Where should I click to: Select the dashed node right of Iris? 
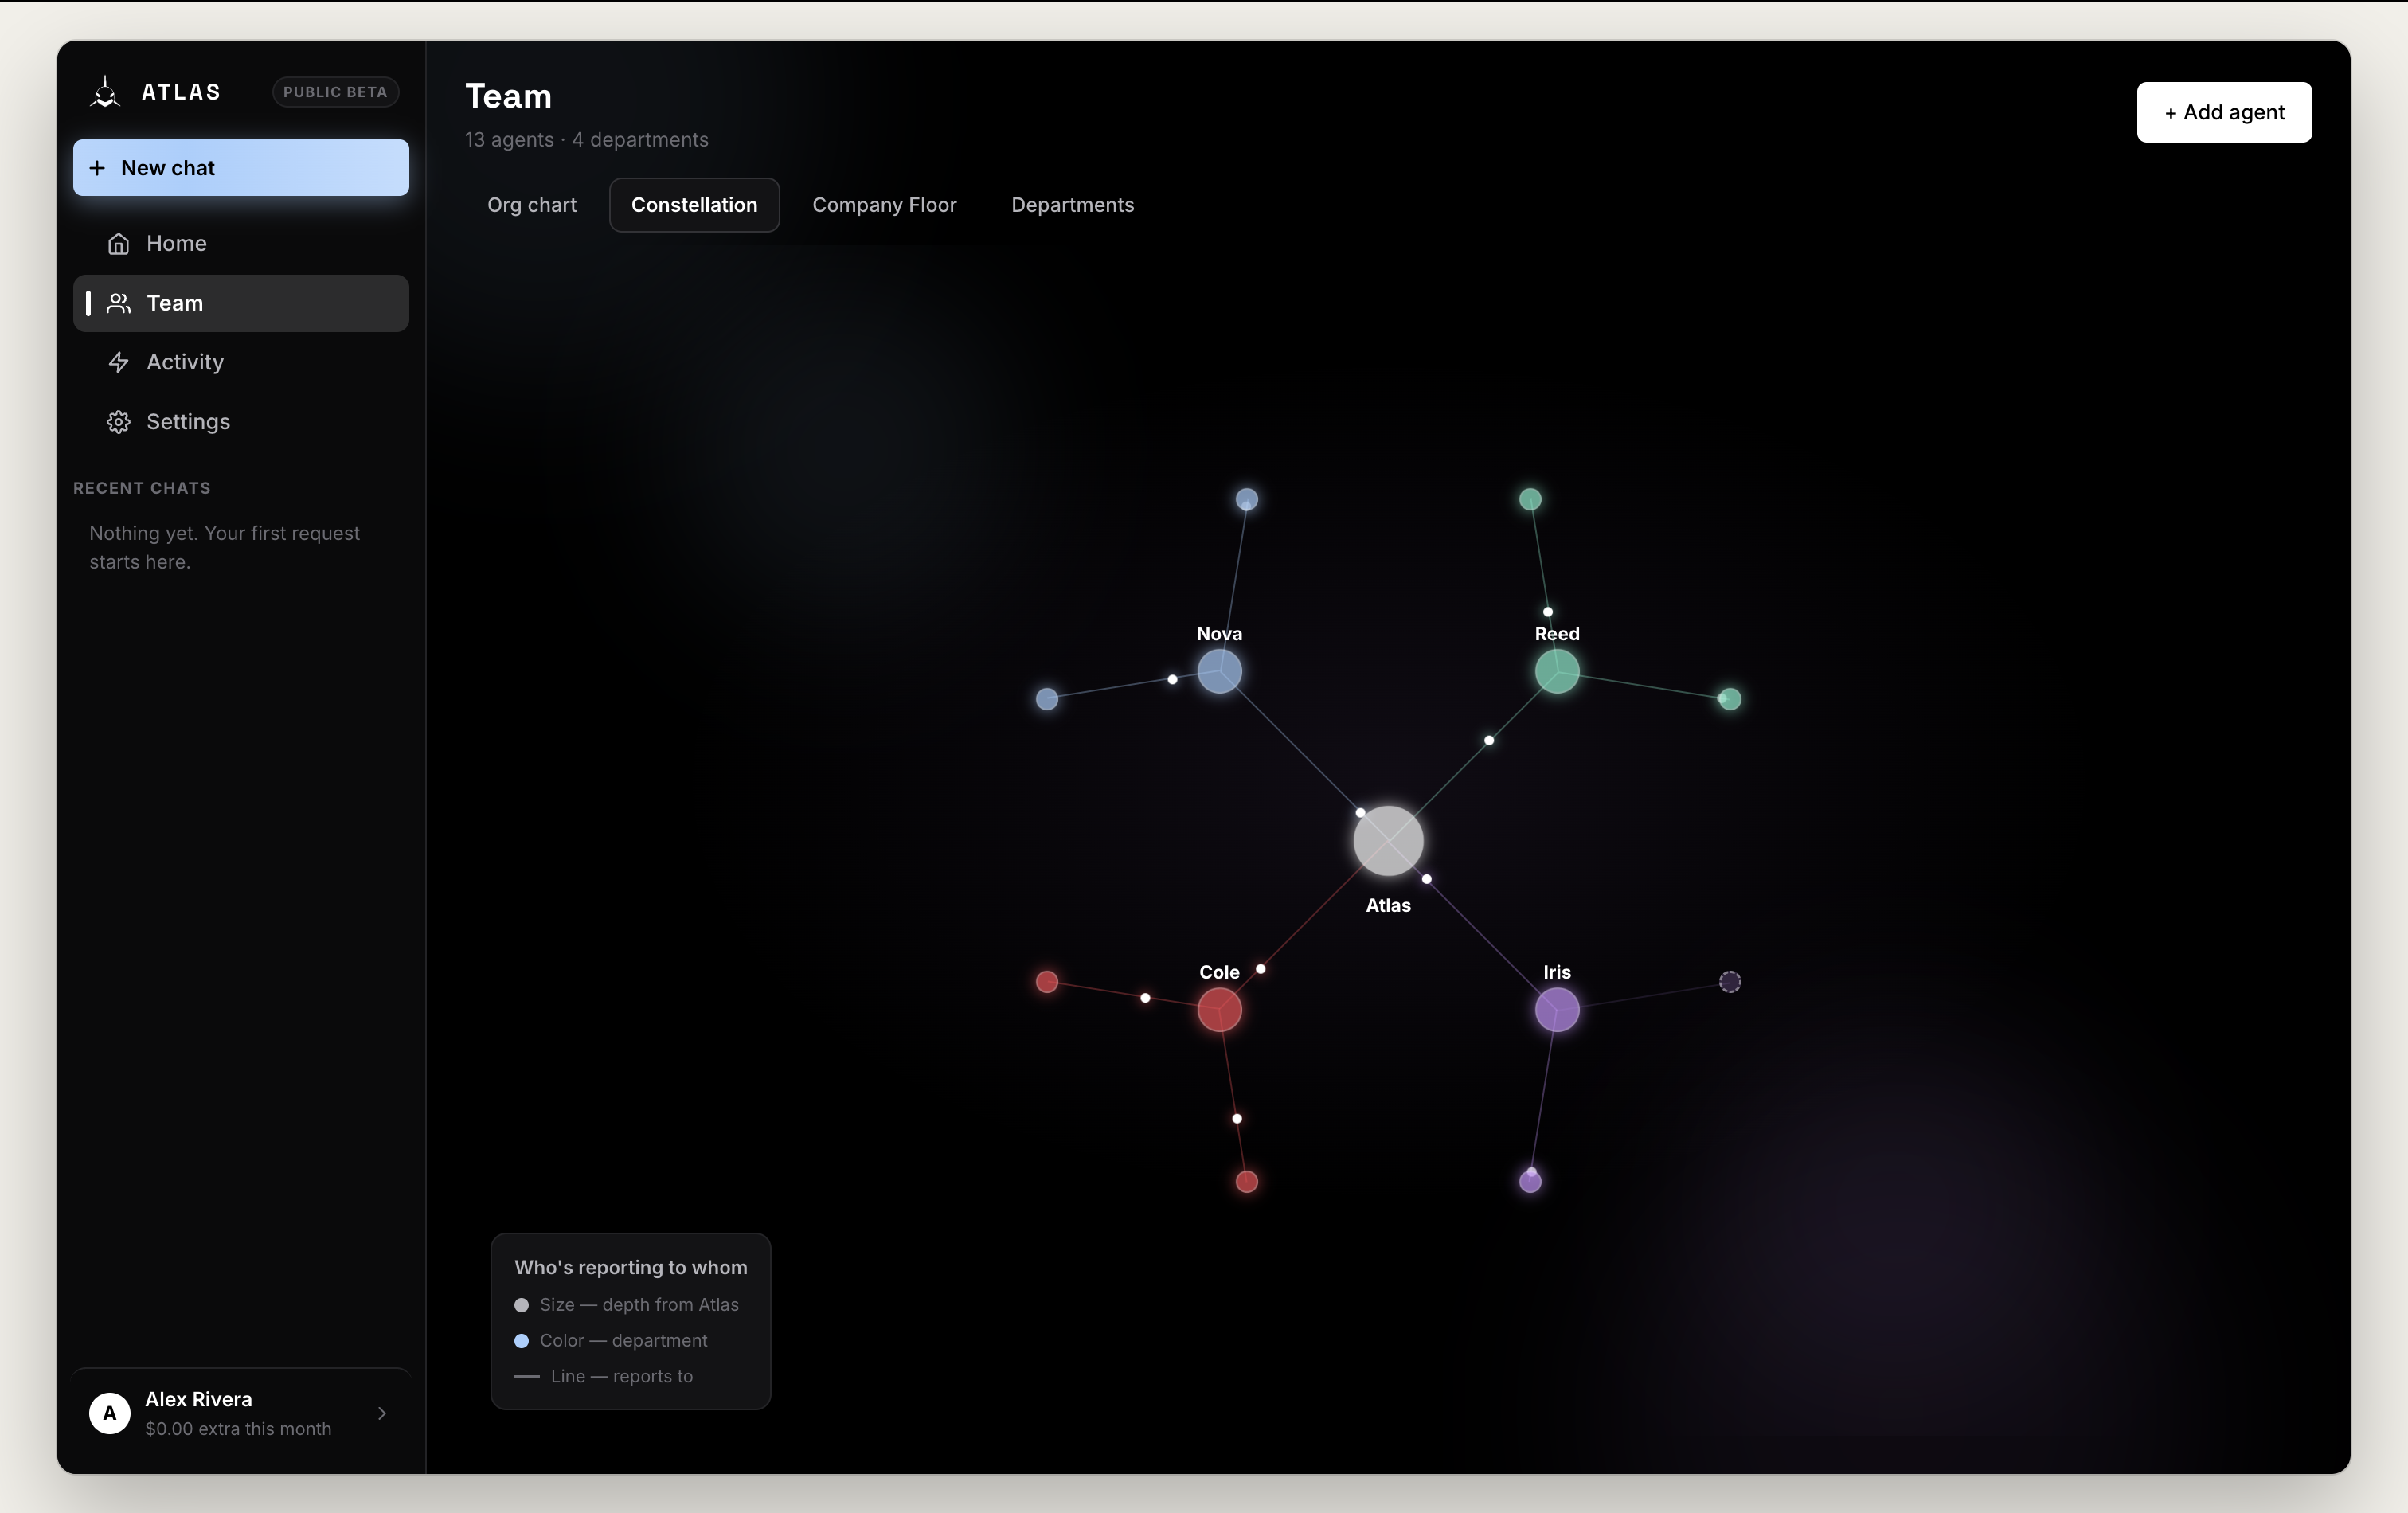pos(1729,981)
